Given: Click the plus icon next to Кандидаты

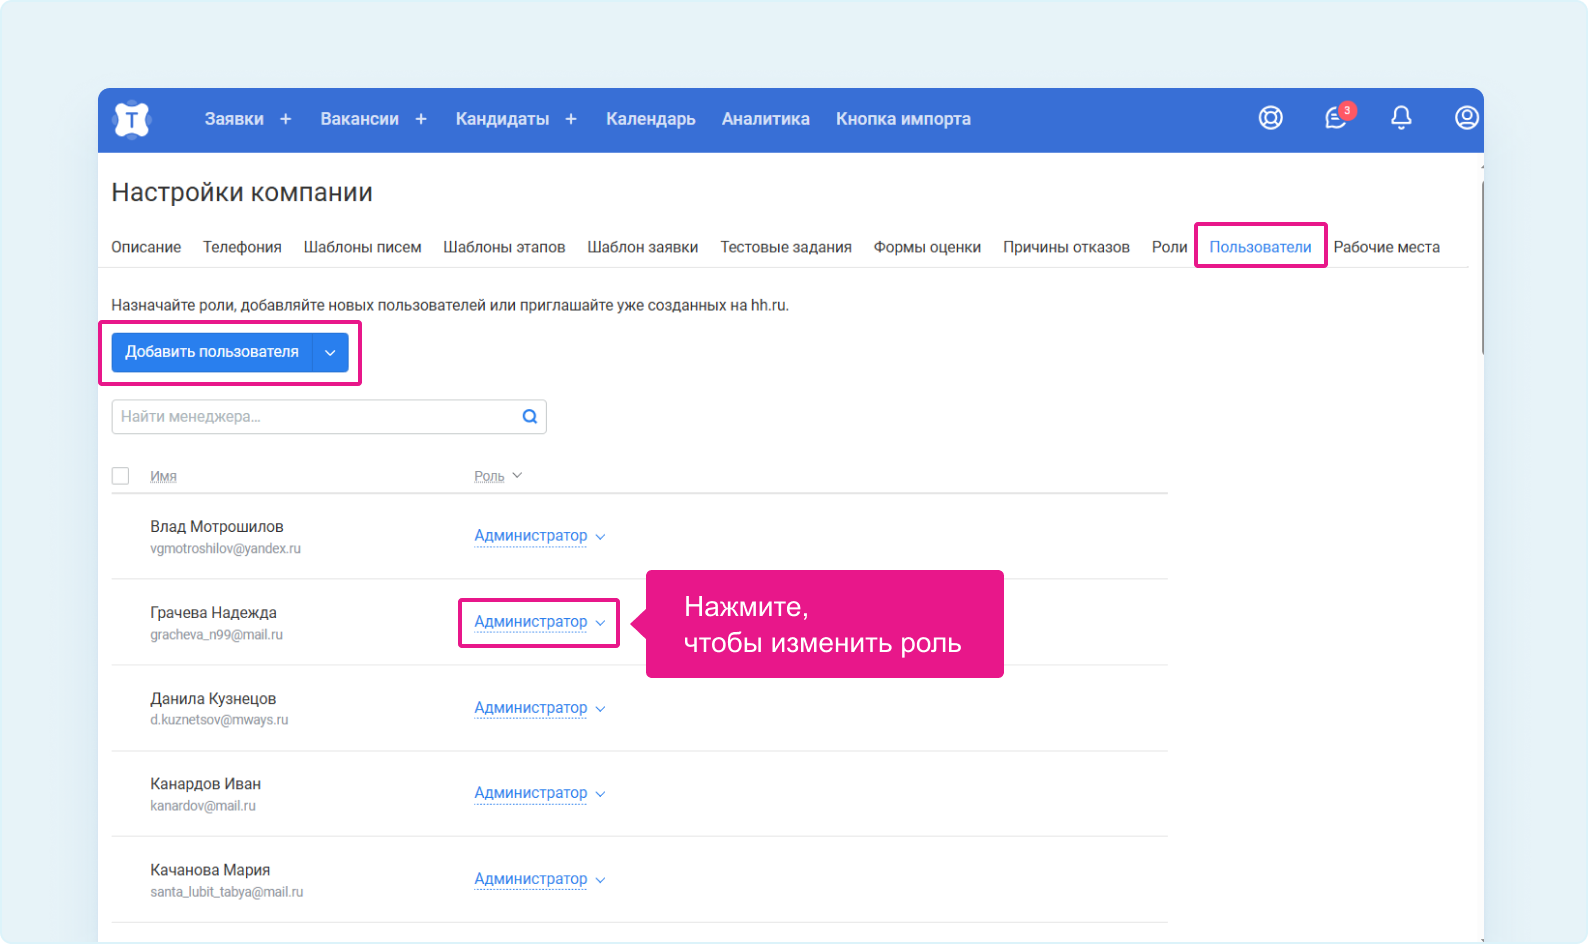Looking at the screenshot, I should pos(571,119).
